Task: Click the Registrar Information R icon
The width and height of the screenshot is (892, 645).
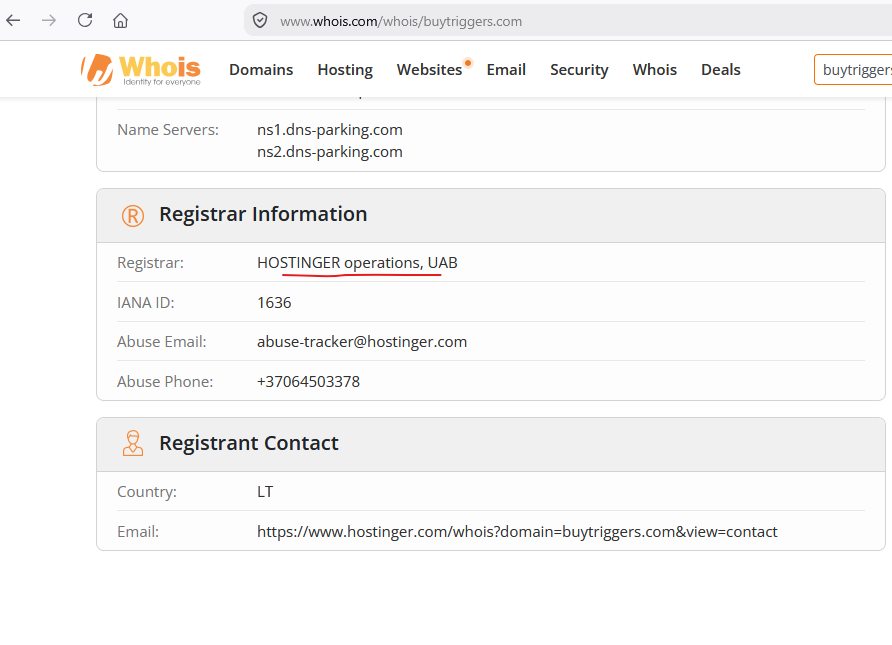Action: pyautogui.click(x=133, y=216)
